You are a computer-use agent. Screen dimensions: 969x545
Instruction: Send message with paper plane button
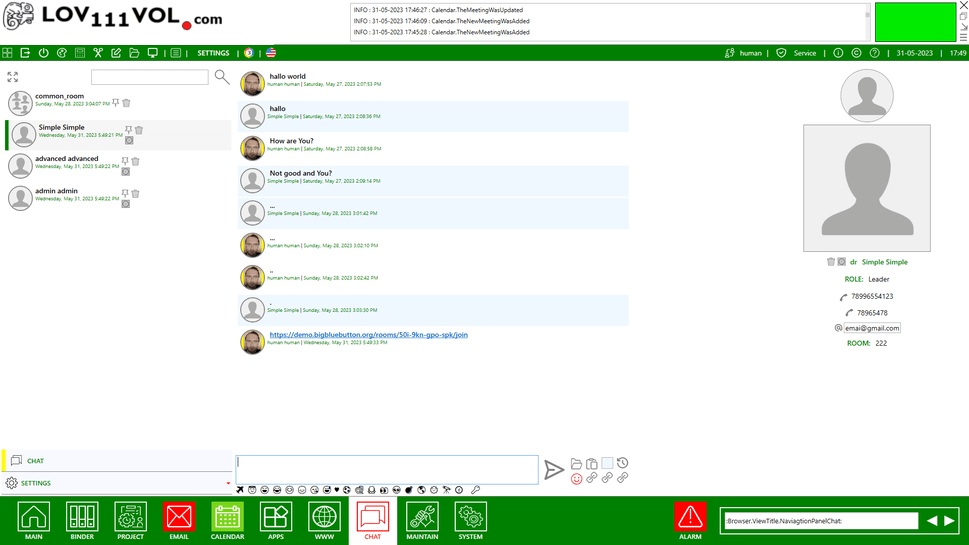click(554, 470)
